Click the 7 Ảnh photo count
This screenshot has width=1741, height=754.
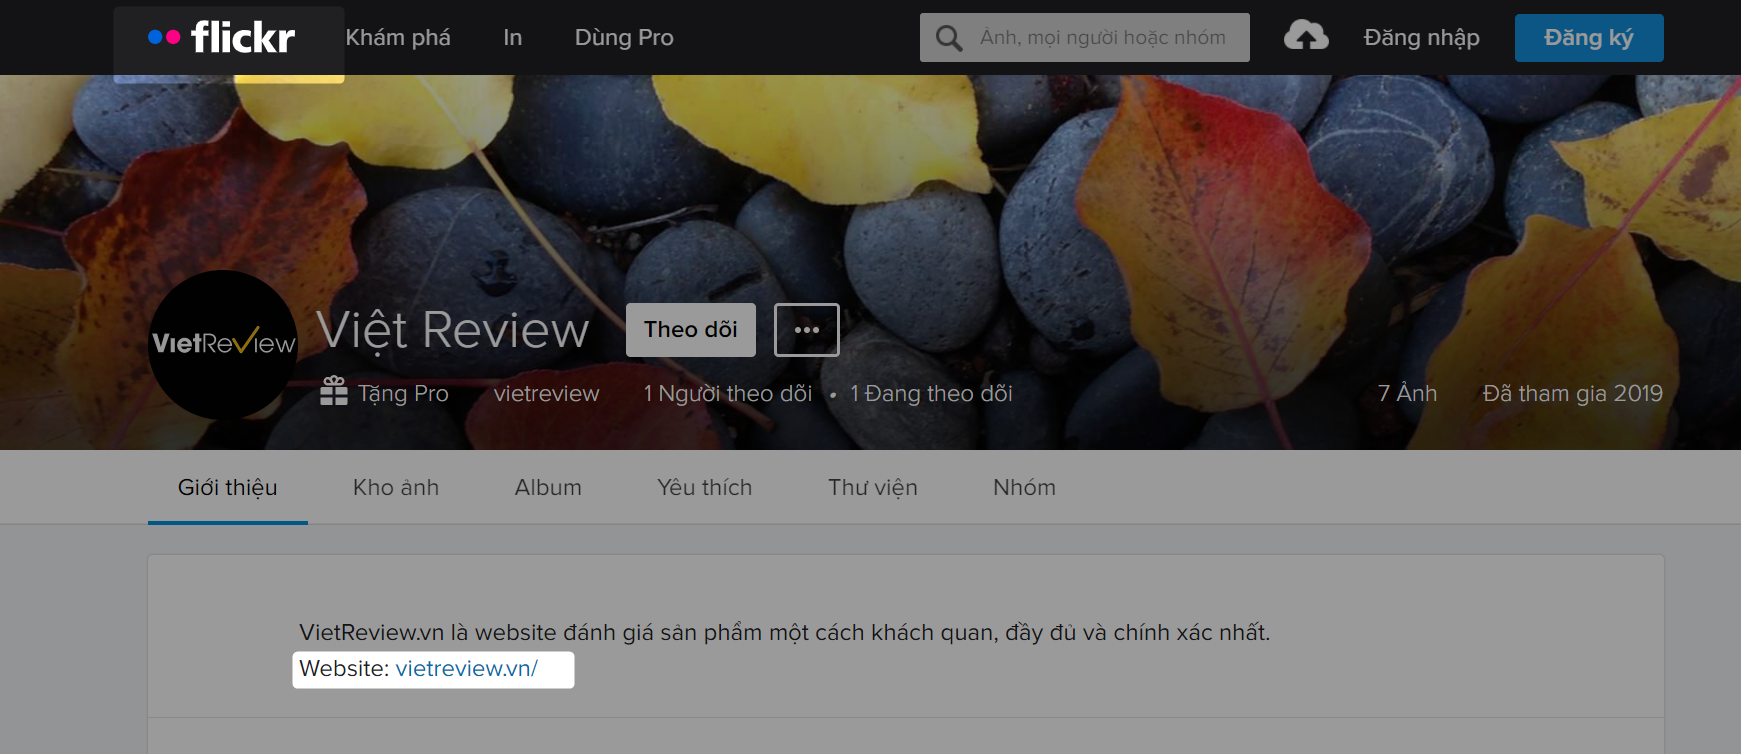pos(1407,393)
